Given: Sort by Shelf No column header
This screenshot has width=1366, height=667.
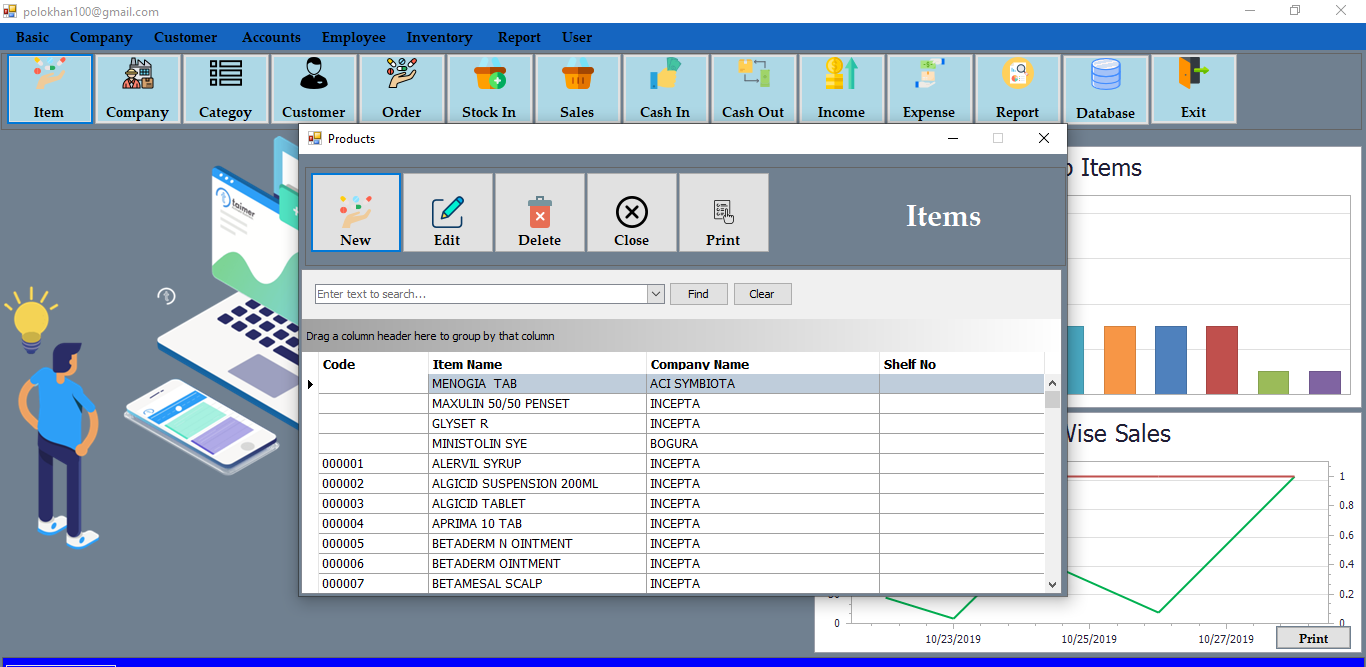Looking at the screenshot, I should pos(961,364).
